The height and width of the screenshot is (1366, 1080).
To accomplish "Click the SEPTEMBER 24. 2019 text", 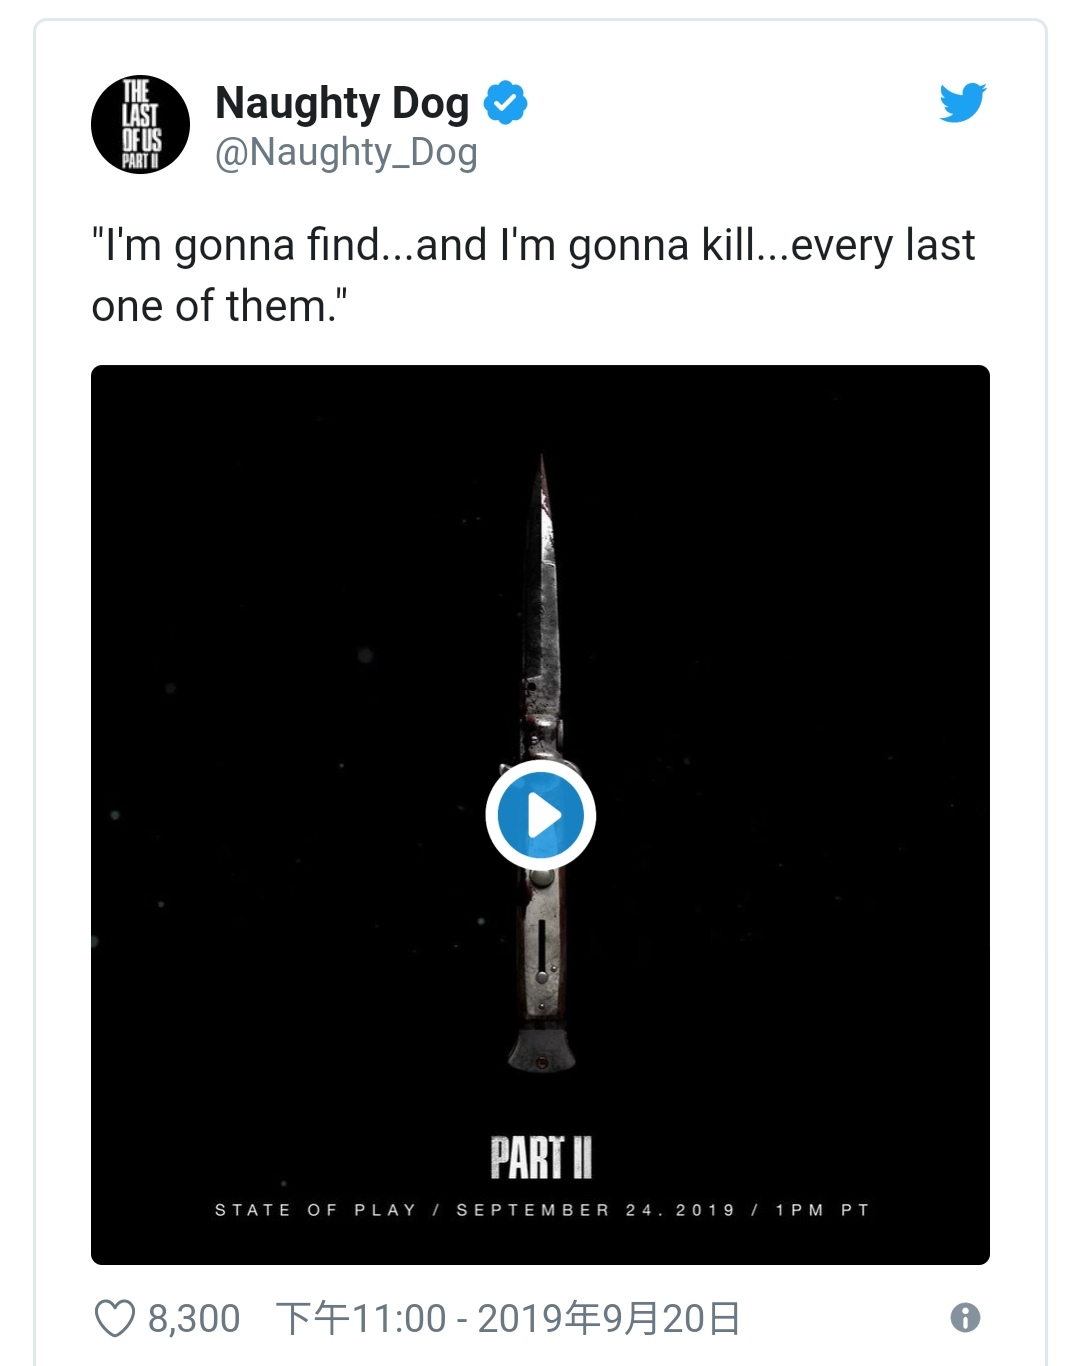I will tap(596, 1210).
